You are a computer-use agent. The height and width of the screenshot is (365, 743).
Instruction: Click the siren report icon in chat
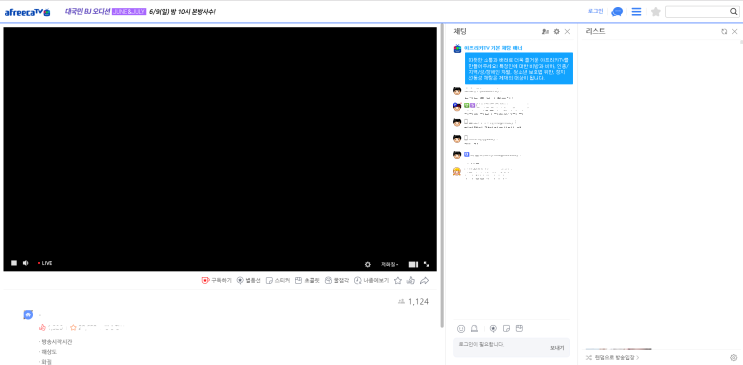[x=474, y=328]
